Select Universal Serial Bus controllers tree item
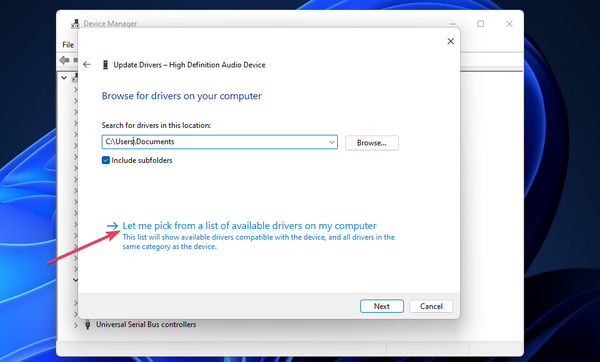The height and width of the screenshot is (362, 600). (146, 324)
